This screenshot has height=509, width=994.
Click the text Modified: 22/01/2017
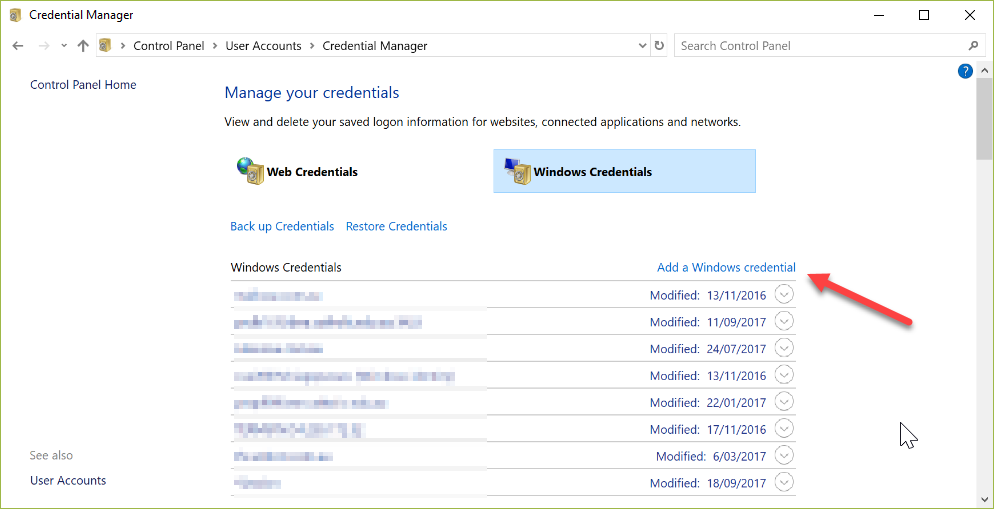708,403
